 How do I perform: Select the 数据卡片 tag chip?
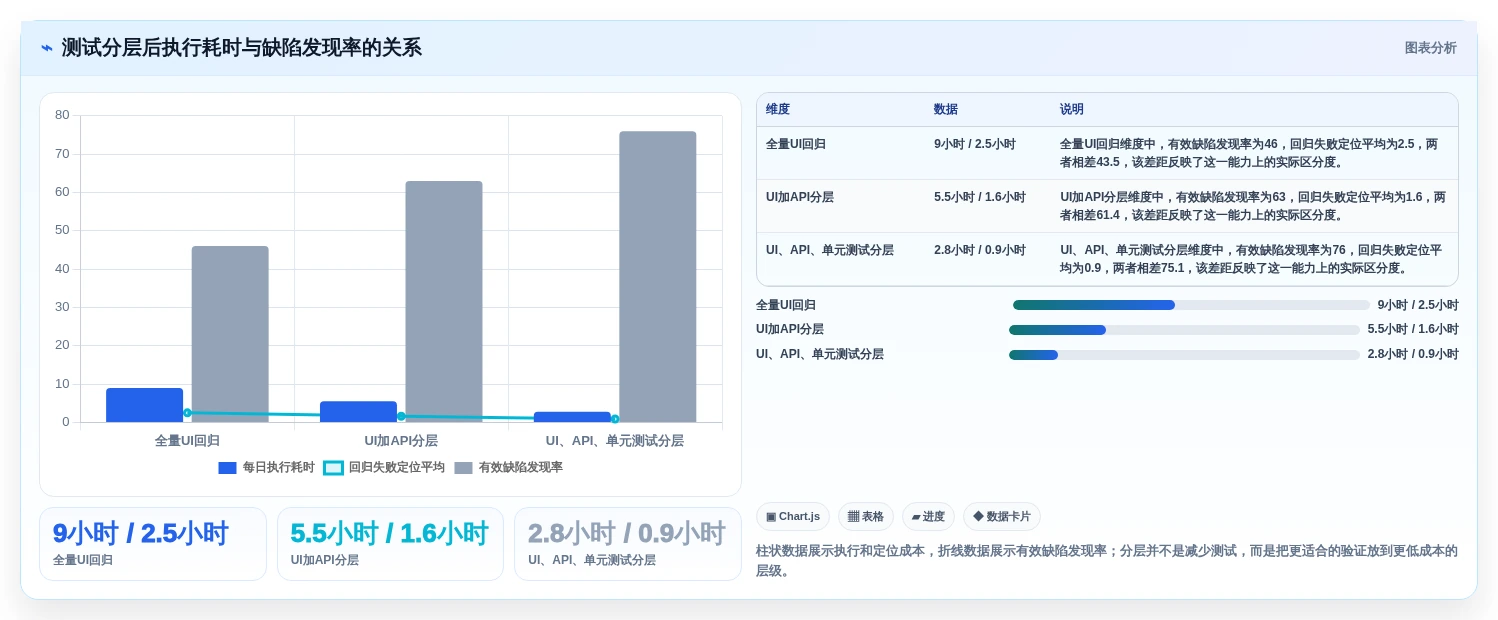click(x=1002, y=516)
